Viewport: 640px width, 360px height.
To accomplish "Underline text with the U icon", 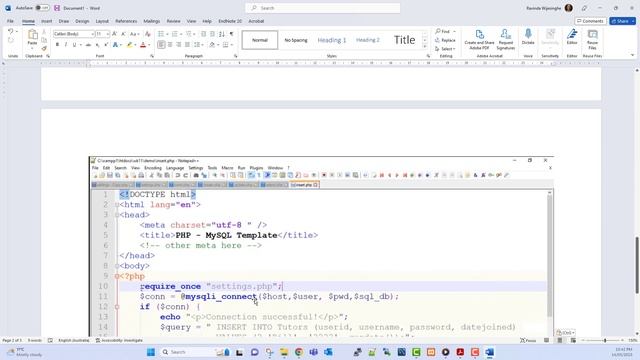I will click(x=74, y=45).
